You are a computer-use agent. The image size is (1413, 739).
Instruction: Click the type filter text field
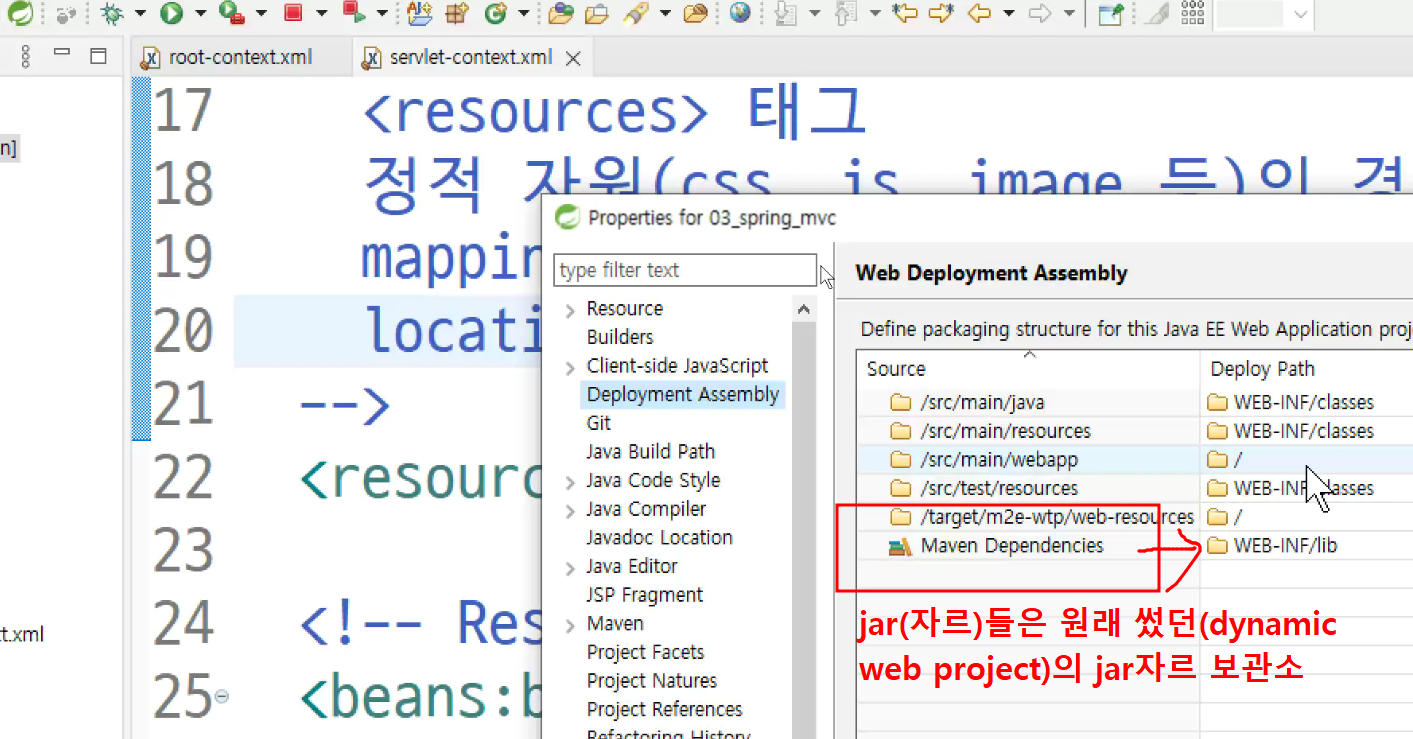point(685,270)
